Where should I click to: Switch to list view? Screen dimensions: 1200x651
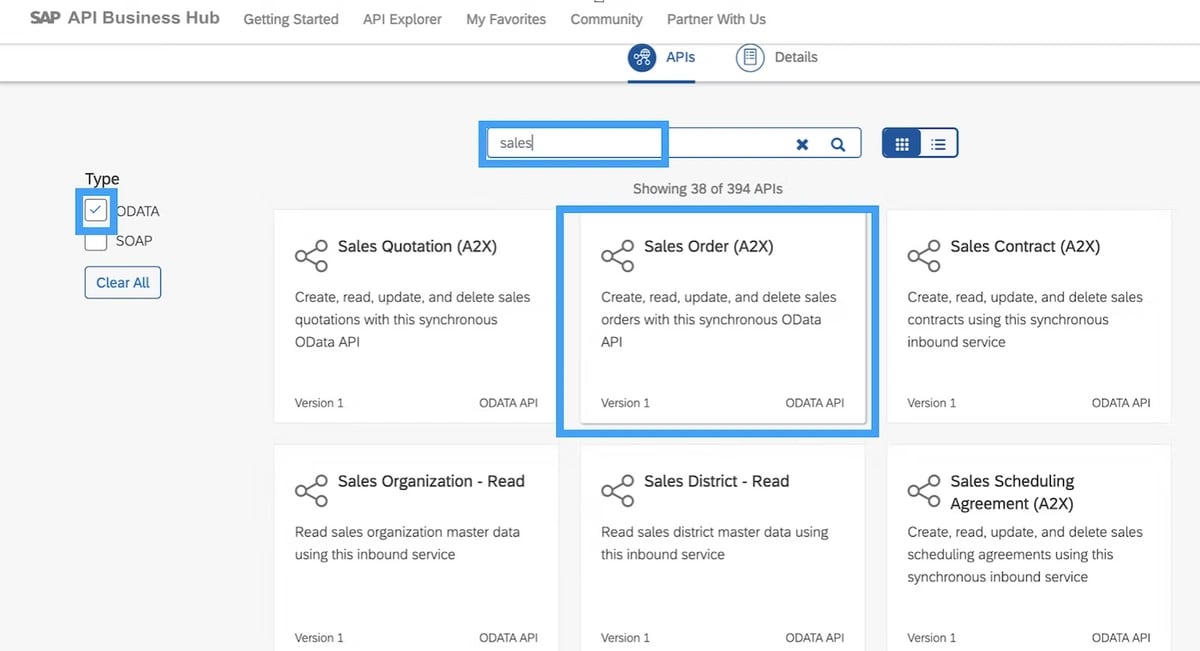click(x=939, y=144)
